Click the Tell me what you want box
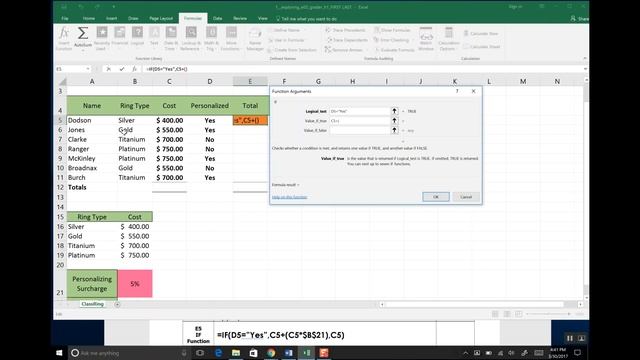Screen dimensions: 640x360 [x=307, y=19]
